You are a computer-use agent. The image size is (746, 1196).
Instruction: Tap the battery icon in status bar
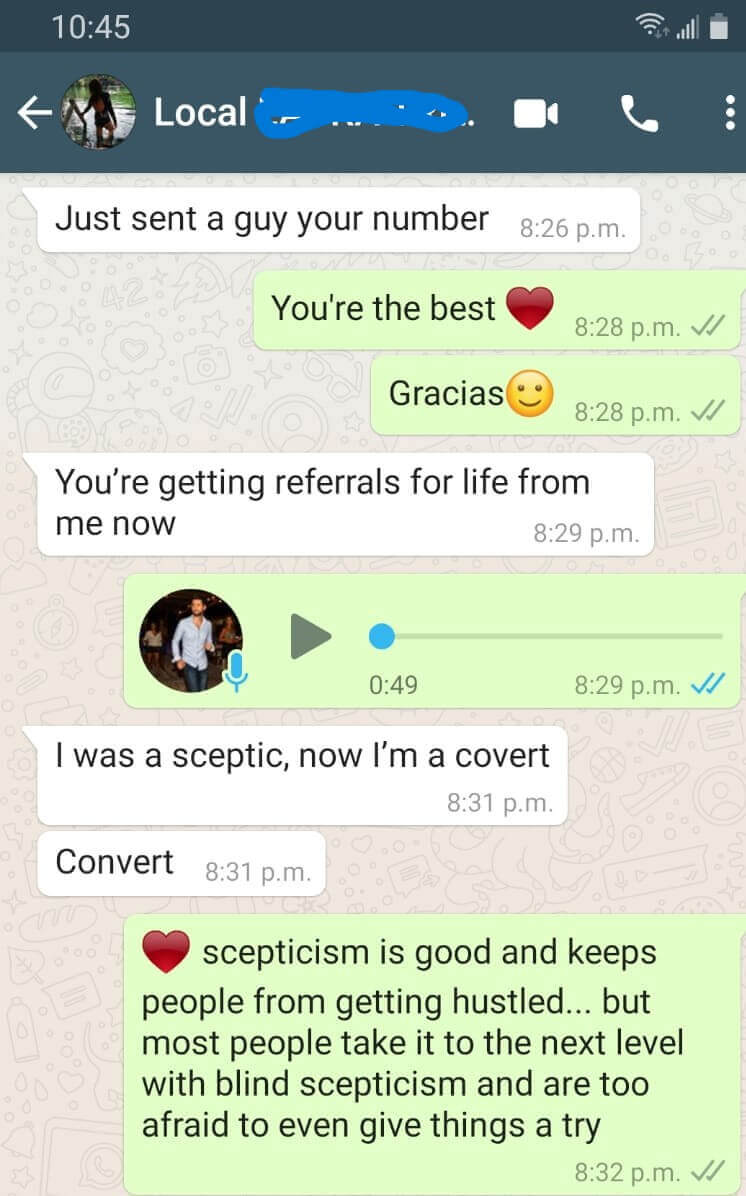pyautogui.click(x=719, y=27)
